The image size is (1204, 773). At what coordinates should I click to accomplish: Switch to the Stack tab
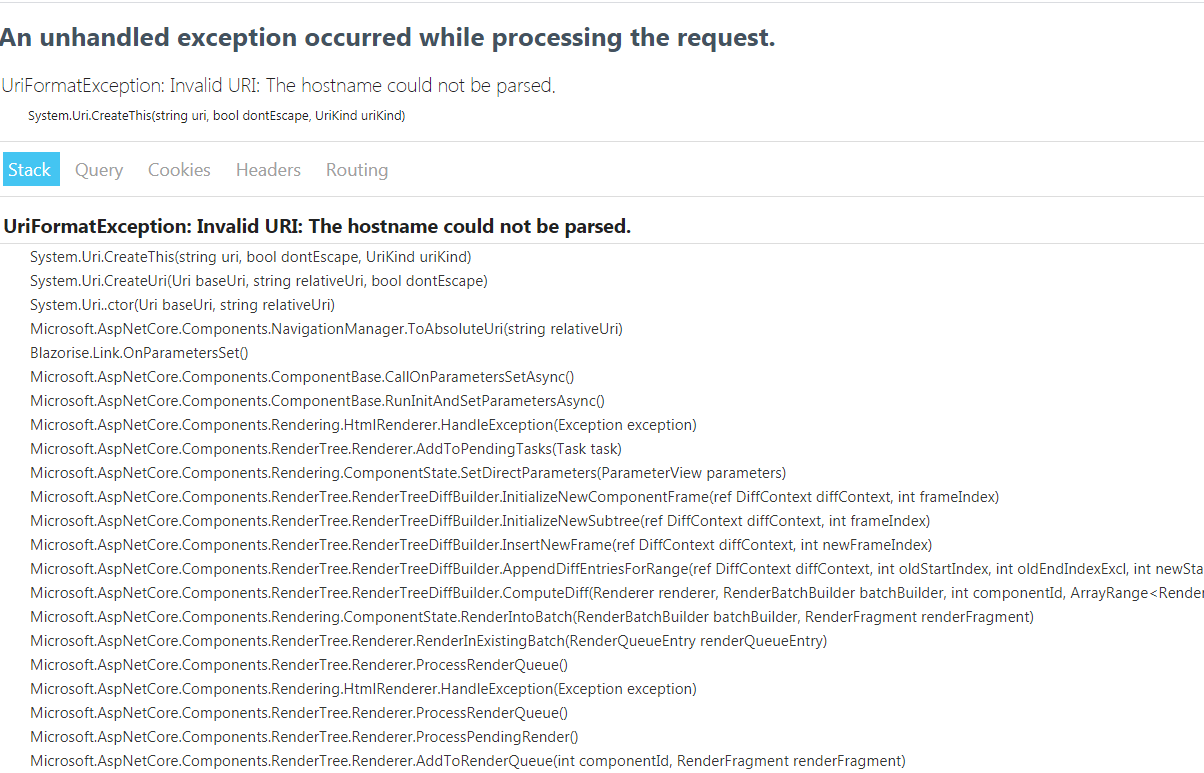click(30, 169)
